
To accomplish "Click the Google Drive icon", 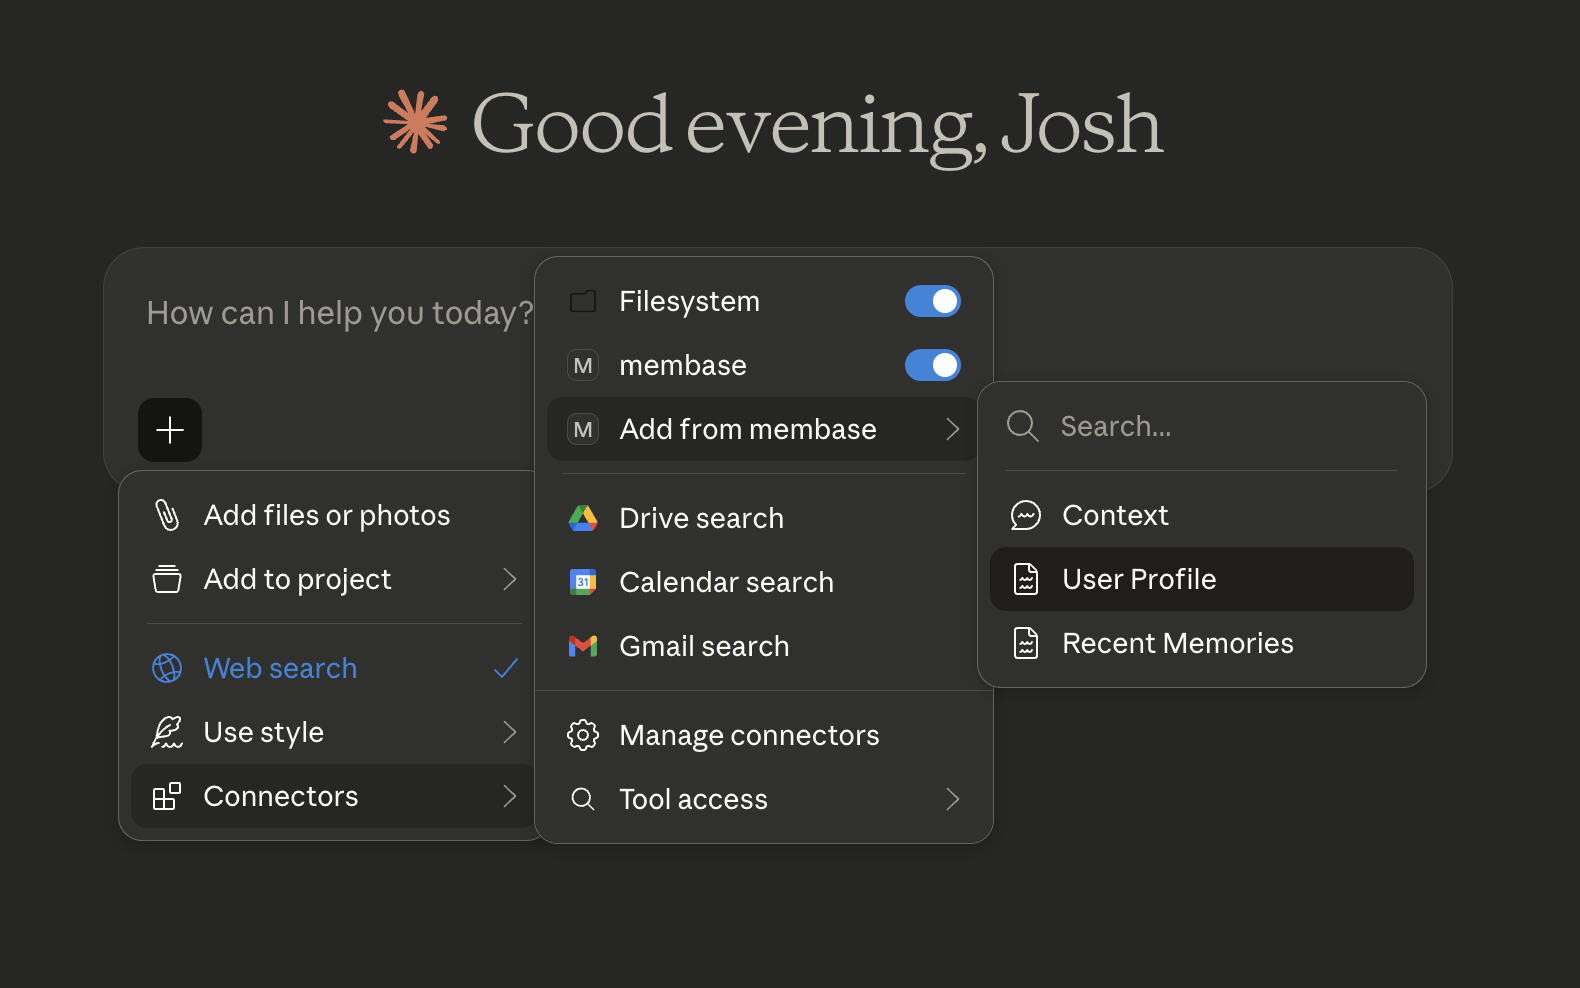I will [x=583, y=518].
